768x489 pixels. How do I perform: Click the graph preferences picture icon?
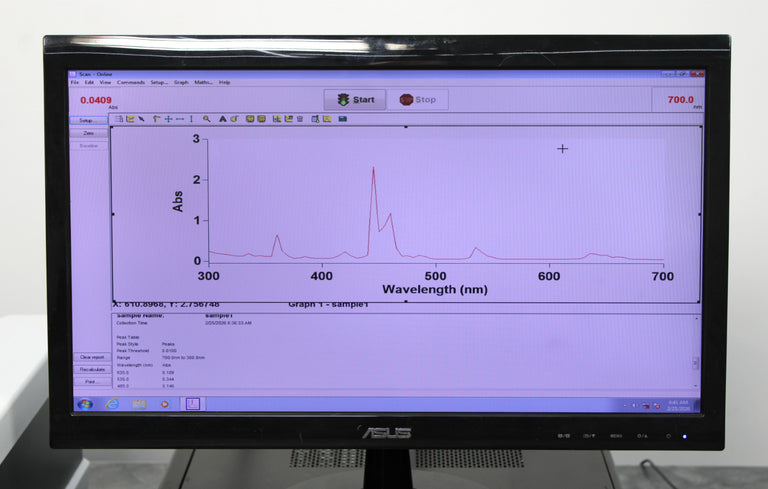tap(130, 119)
